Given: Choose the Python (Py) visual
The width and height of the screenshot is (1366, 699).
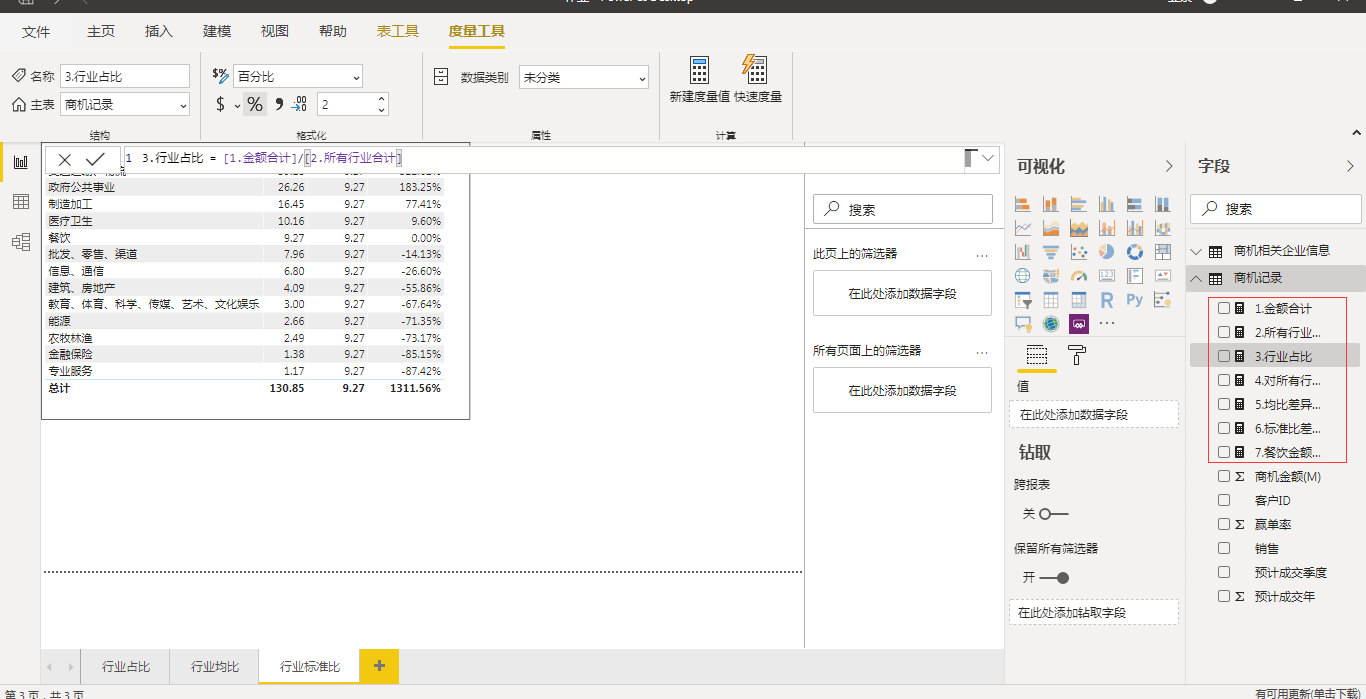Looking at the screenshot, I should coord(1135,300).
